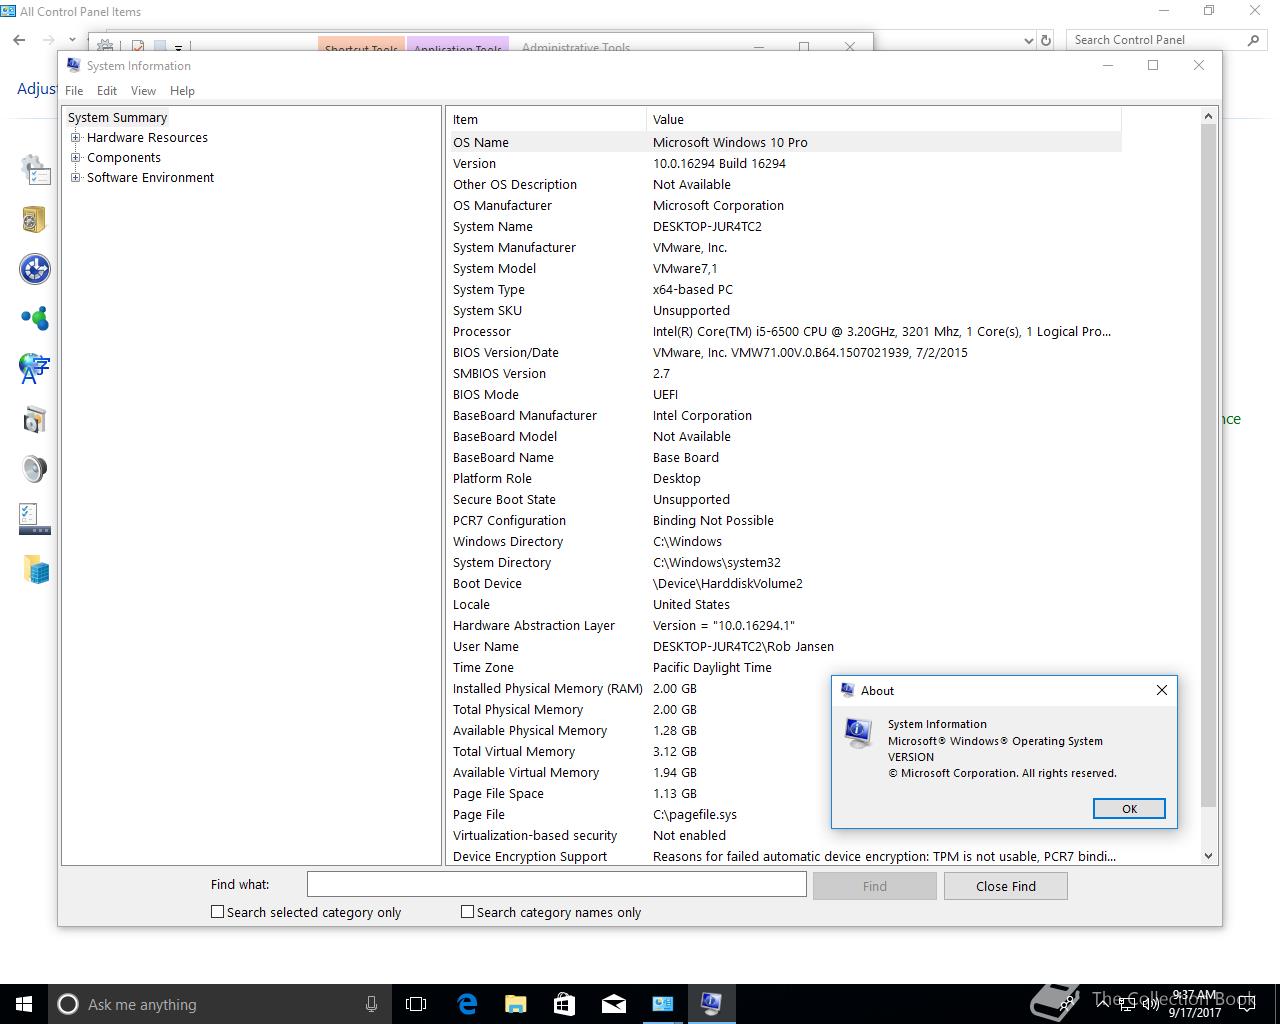Enable Search selected category only checkbox
The height and width of the screenshot is (1024, 1280).
pos(217,912)
